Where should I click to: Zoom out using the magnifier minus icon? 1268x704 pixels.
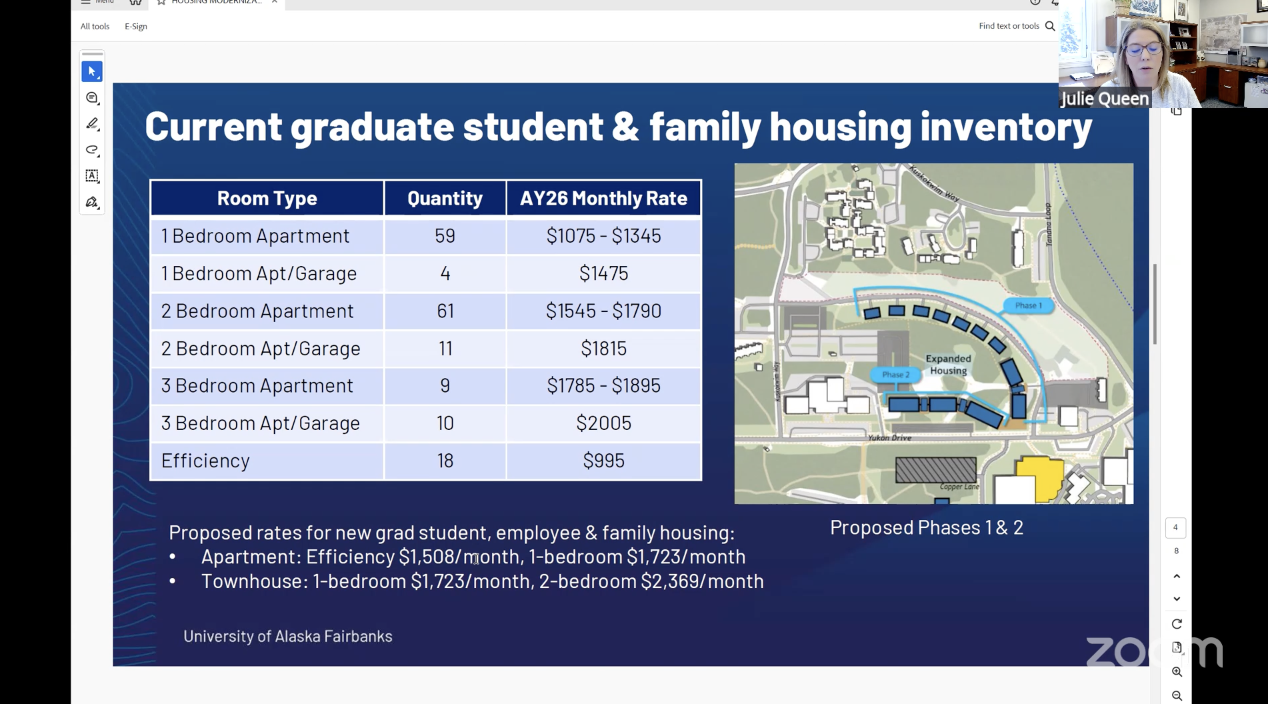coord(1177,695)
